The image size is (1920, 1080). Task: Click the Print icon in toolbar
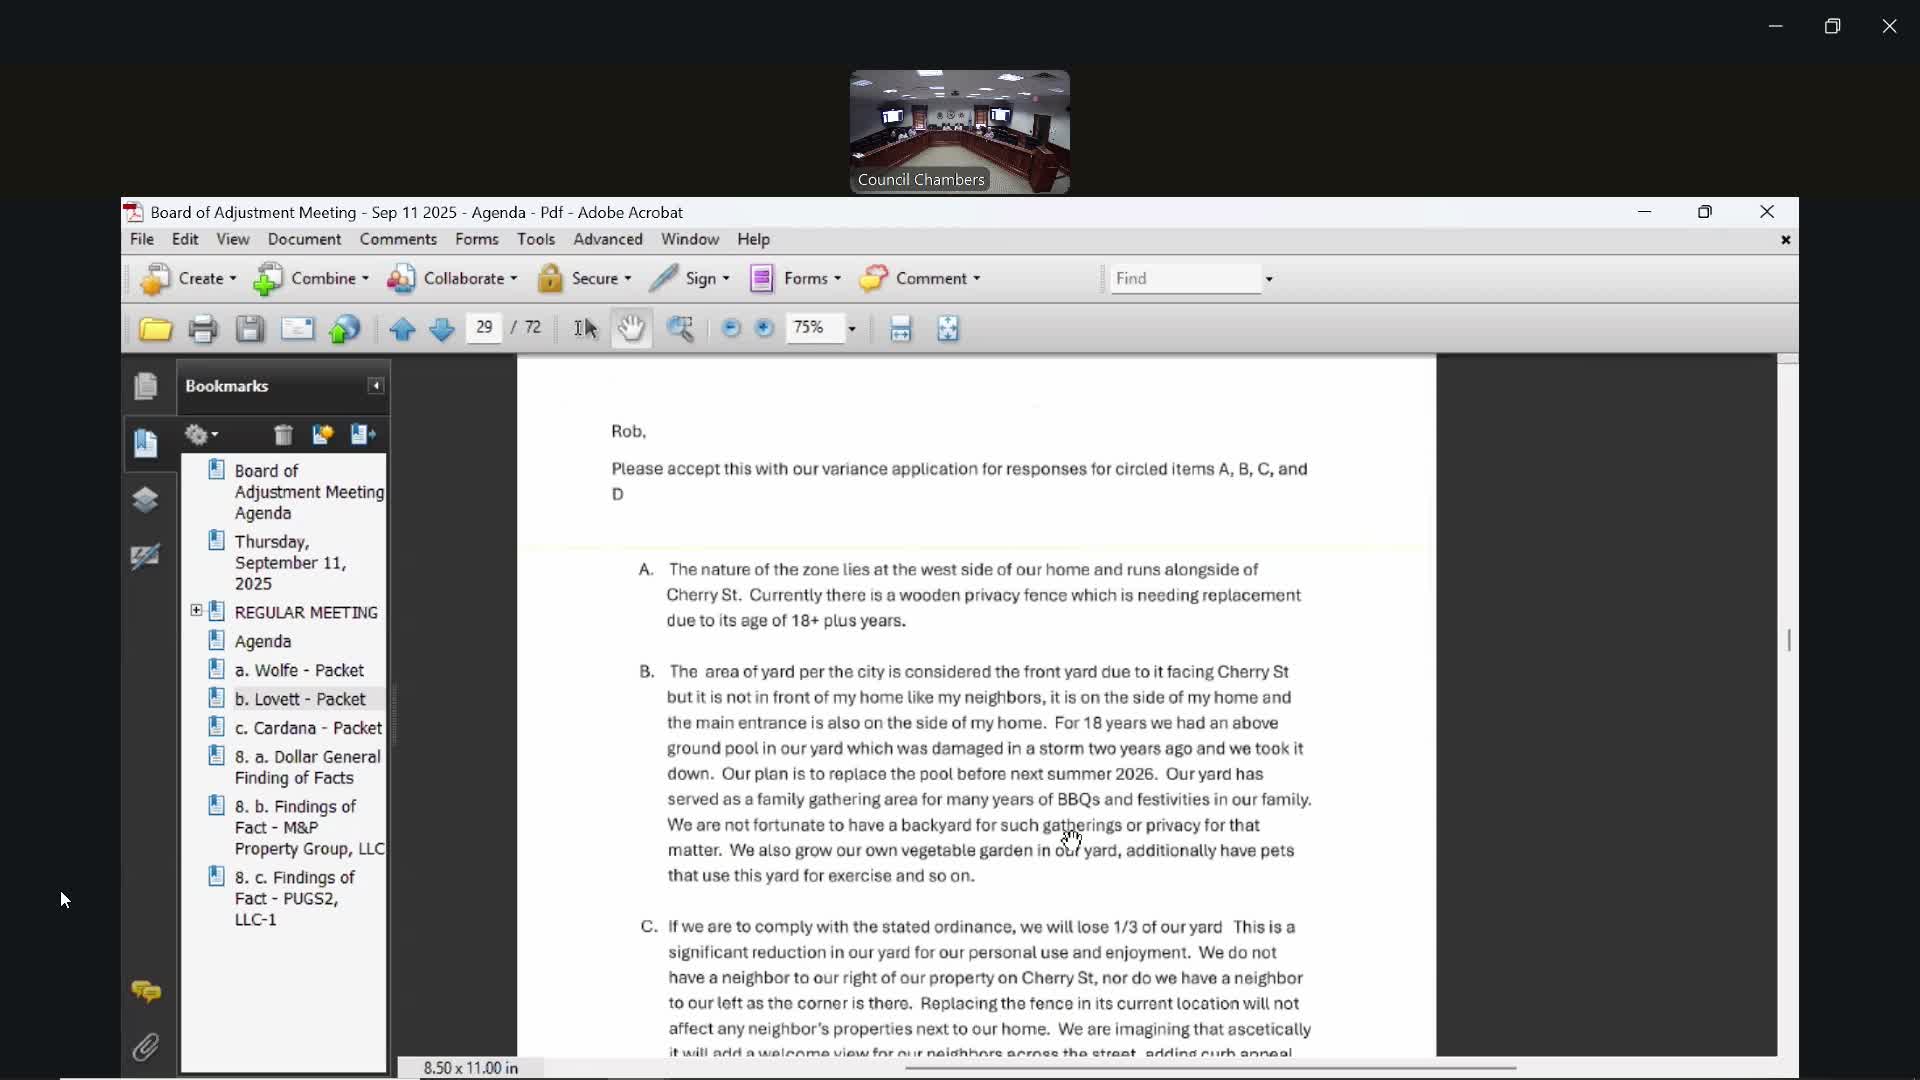click(203, 329)
